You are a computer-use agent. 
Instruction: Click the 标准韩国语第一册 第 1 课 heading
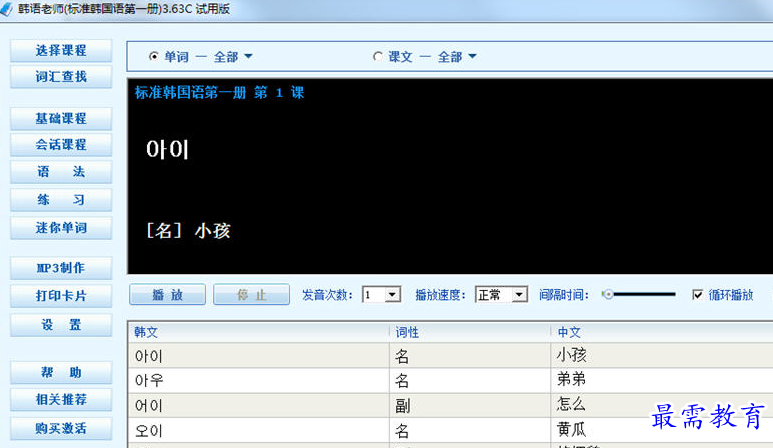(x=219, y=93)
